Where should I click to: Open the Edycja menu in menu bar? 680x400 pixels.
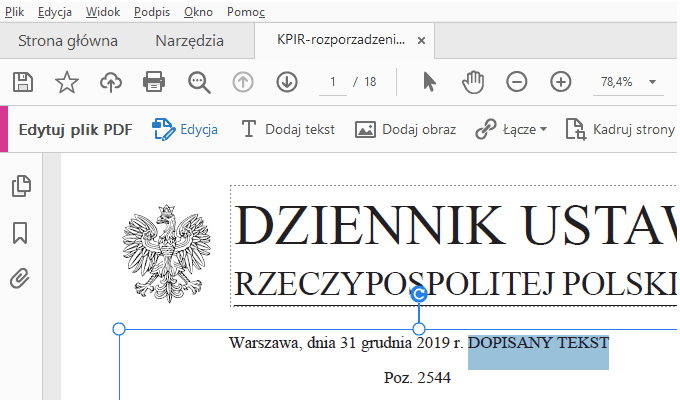55,12
